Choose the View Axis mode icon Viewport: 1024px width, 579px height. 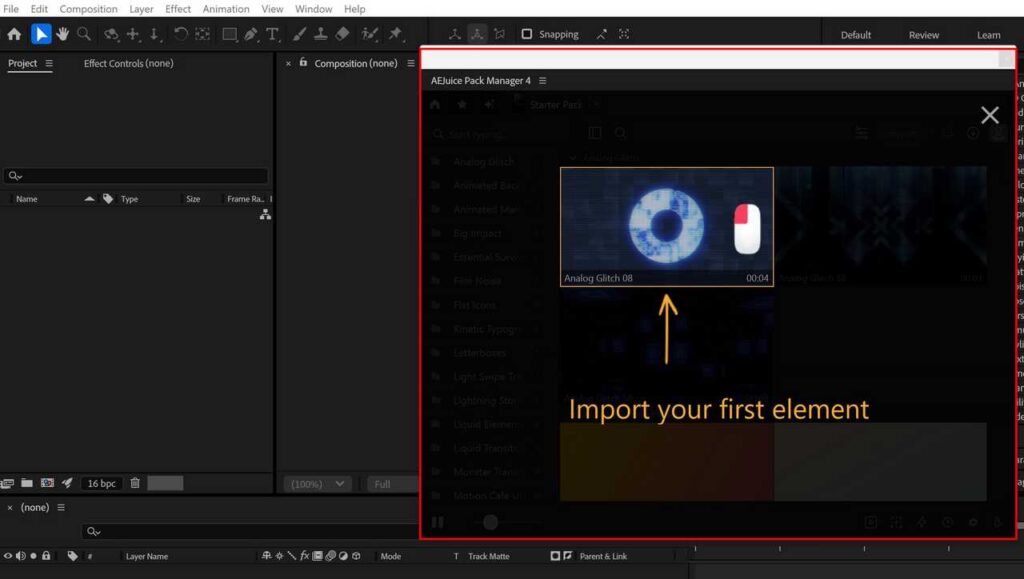click(x=500, y=34)
